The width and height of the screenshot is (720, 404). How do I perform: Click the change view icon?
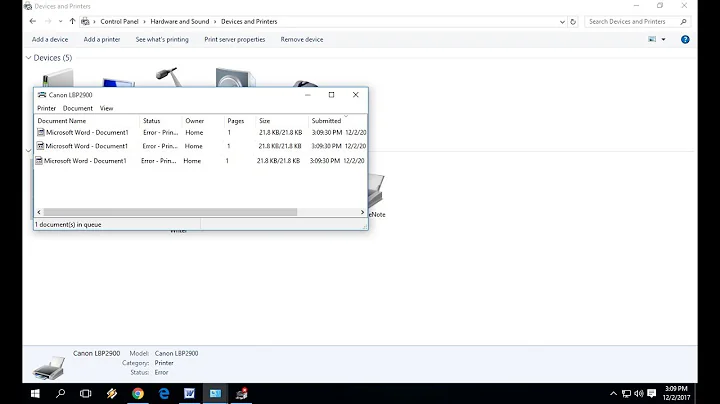coord(652,39)
